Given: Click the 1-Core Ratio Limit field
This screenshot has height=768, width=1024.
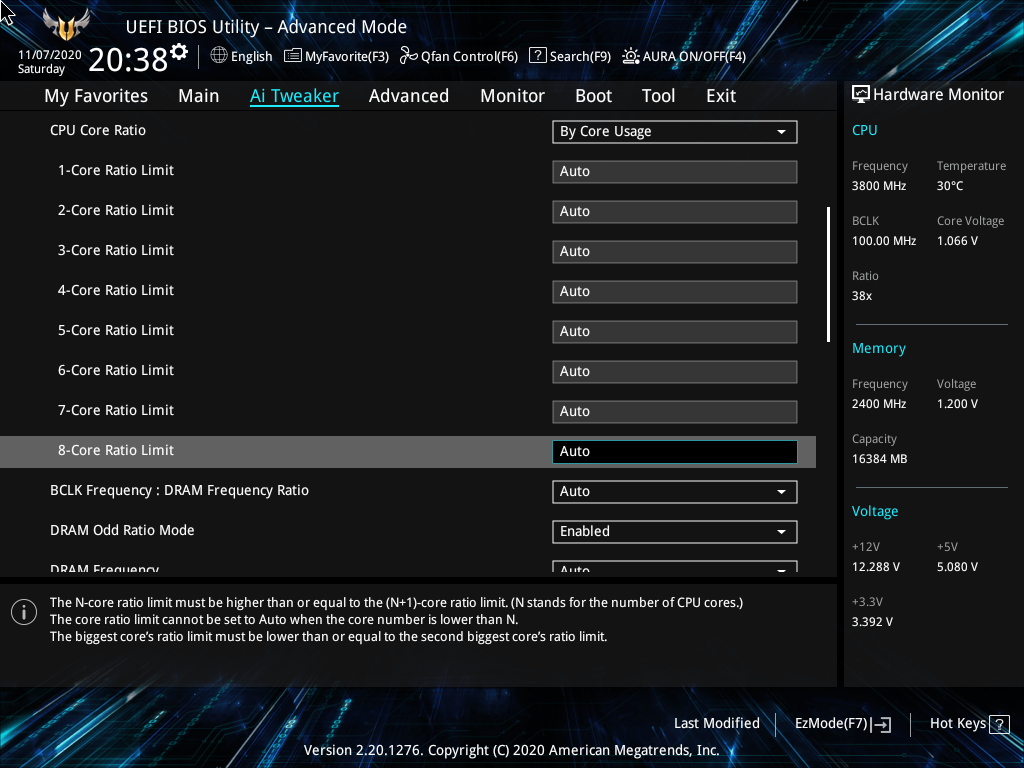Looking at the screenshot, I should pyautogui.click(x=675, y=172).
